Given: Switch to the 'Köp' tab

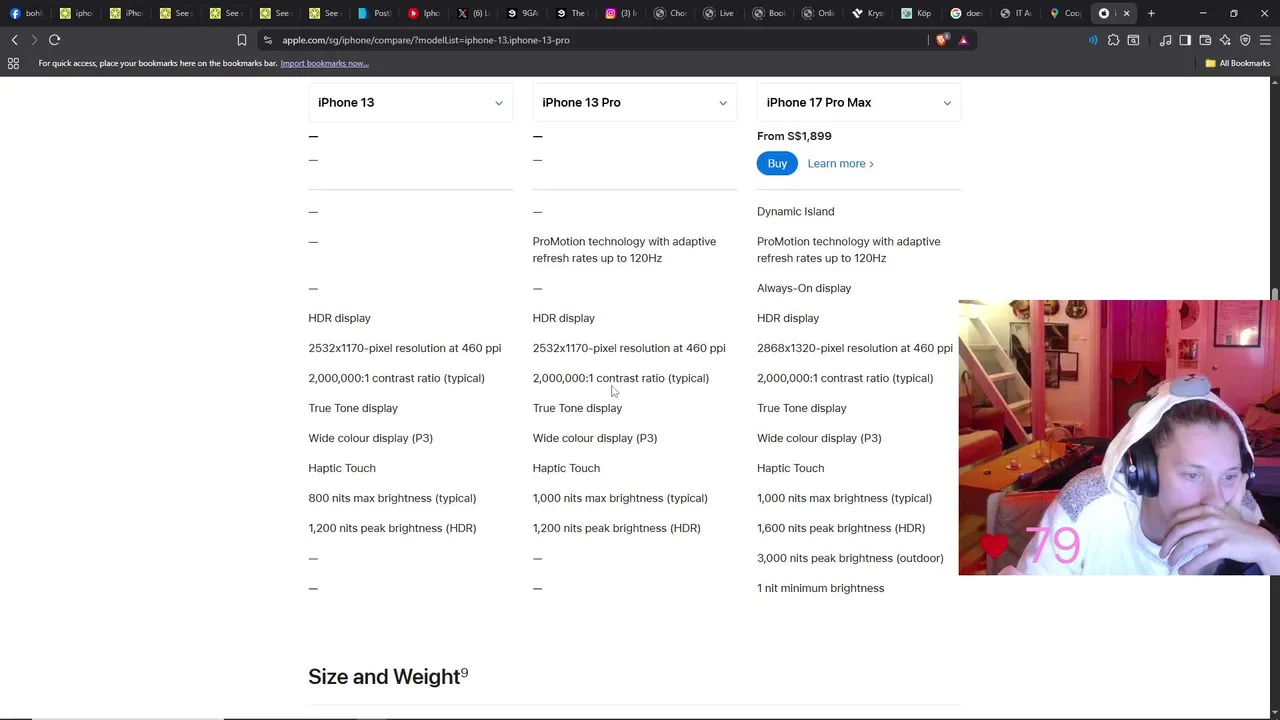Looking at the screenshot, I should (917, 13).
